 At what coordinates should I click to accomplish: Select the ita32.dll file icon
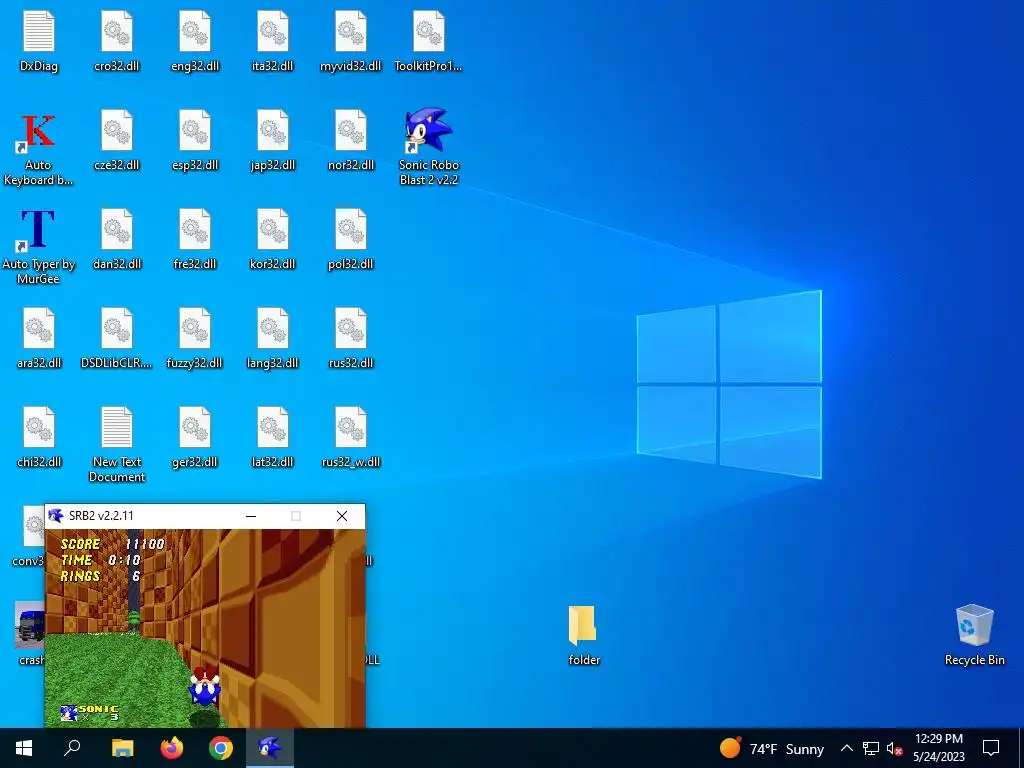pyautogui.click(x=272, y=32)
